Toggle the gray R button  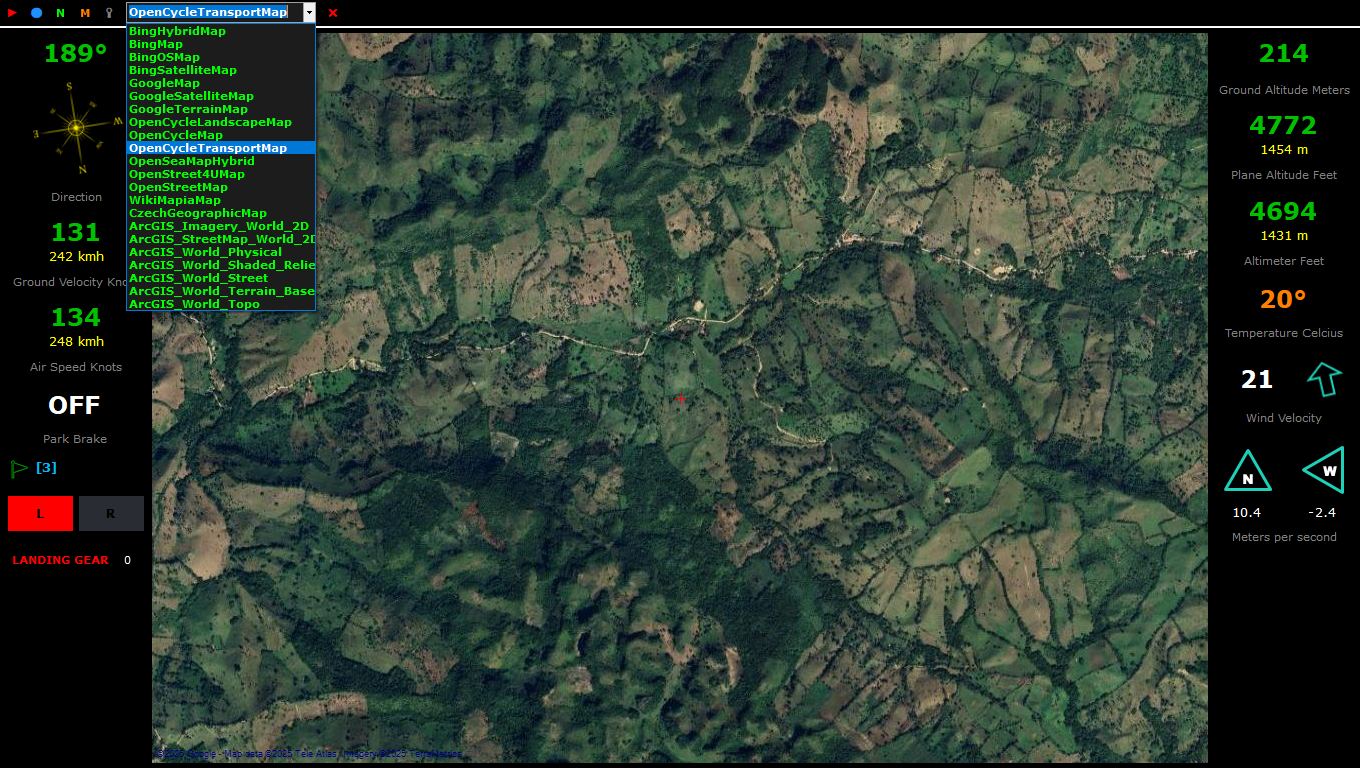coord(111,513)
